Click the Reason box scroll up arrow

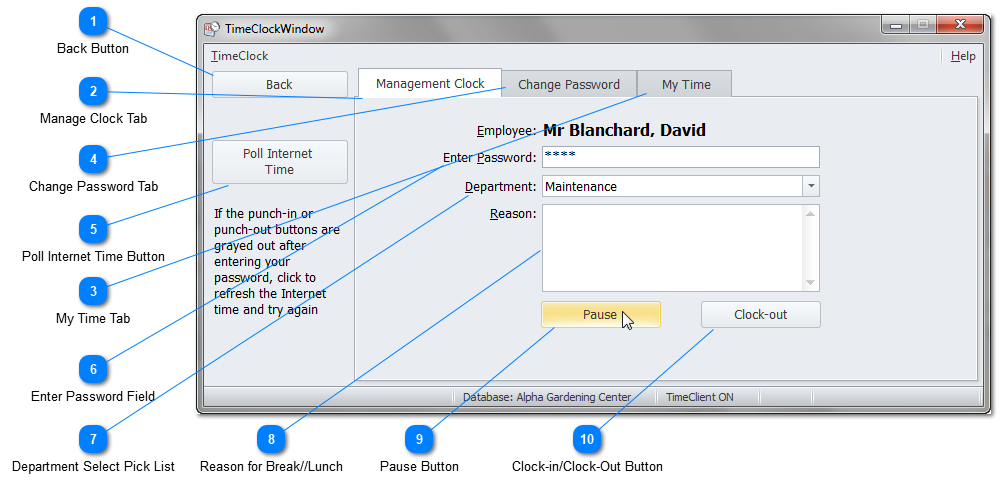[x=811, y=213]
